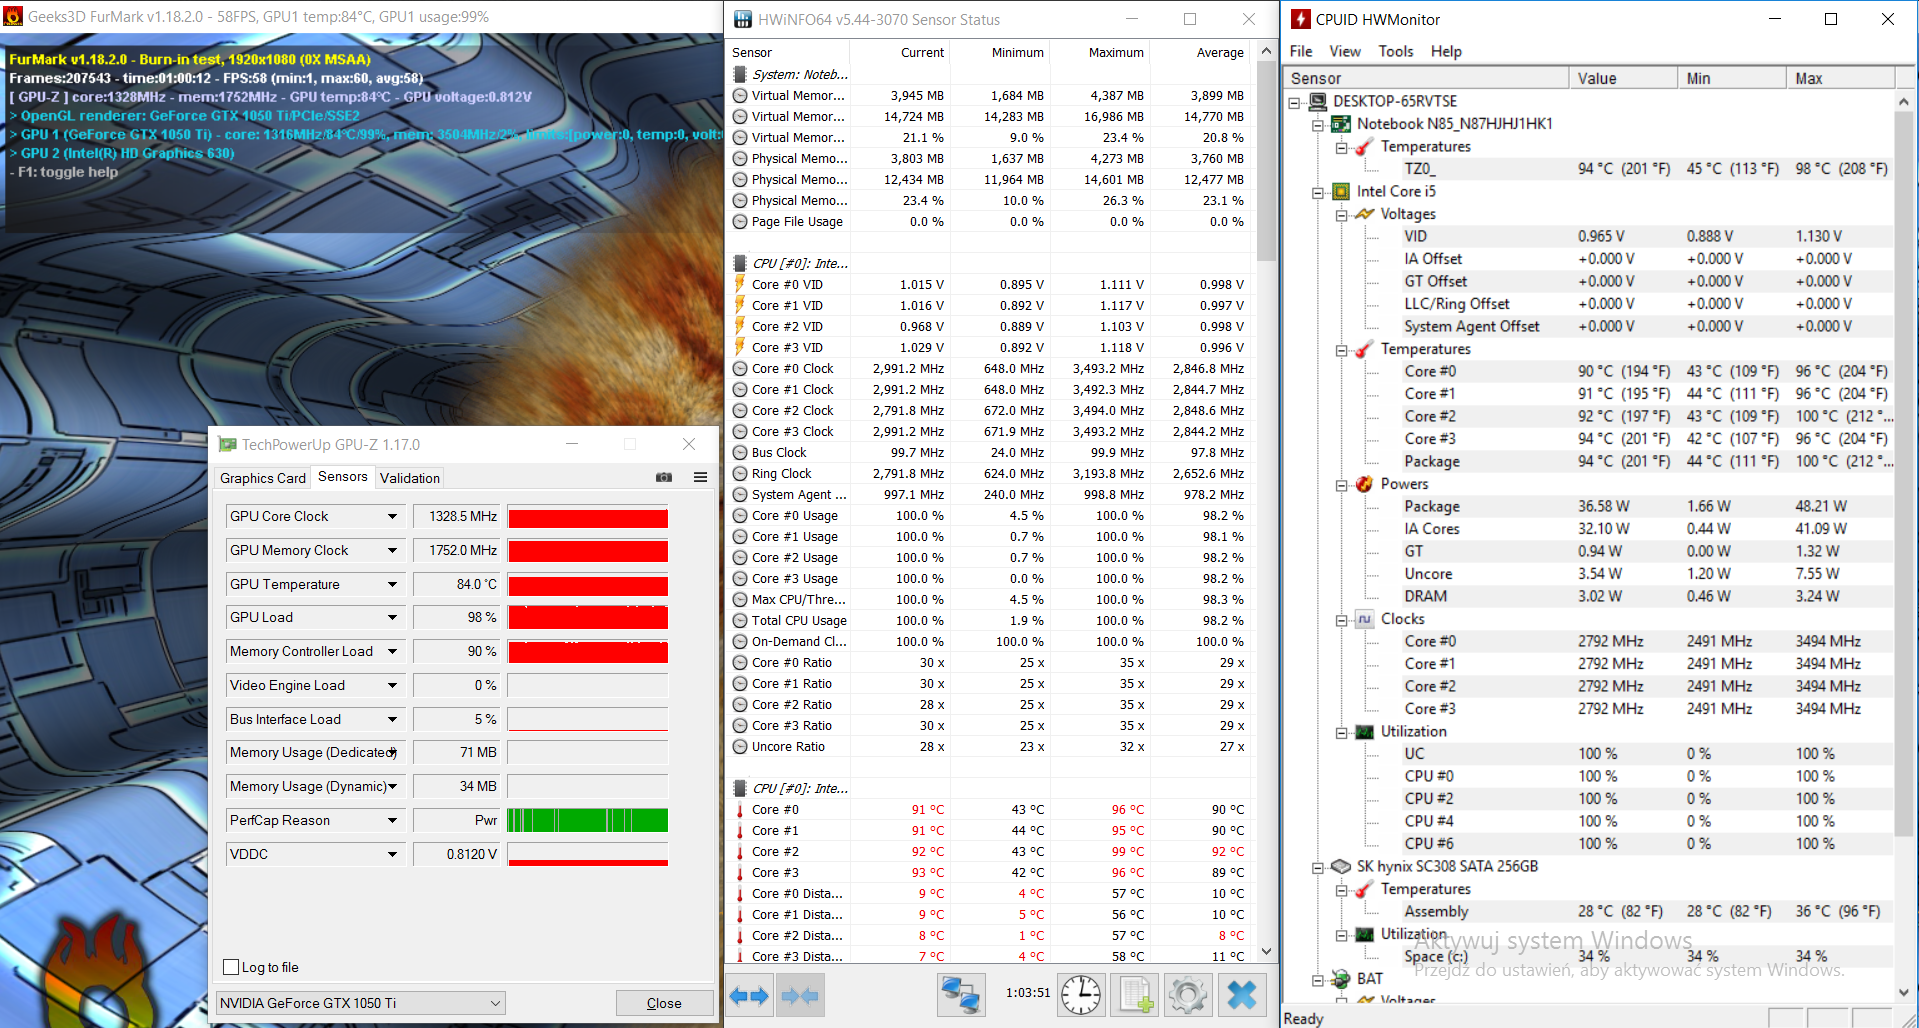The image size is (1919, 1028).
Task: Collapse Clocks node in HWMonitor
Action: click(x=1342, y=620)
